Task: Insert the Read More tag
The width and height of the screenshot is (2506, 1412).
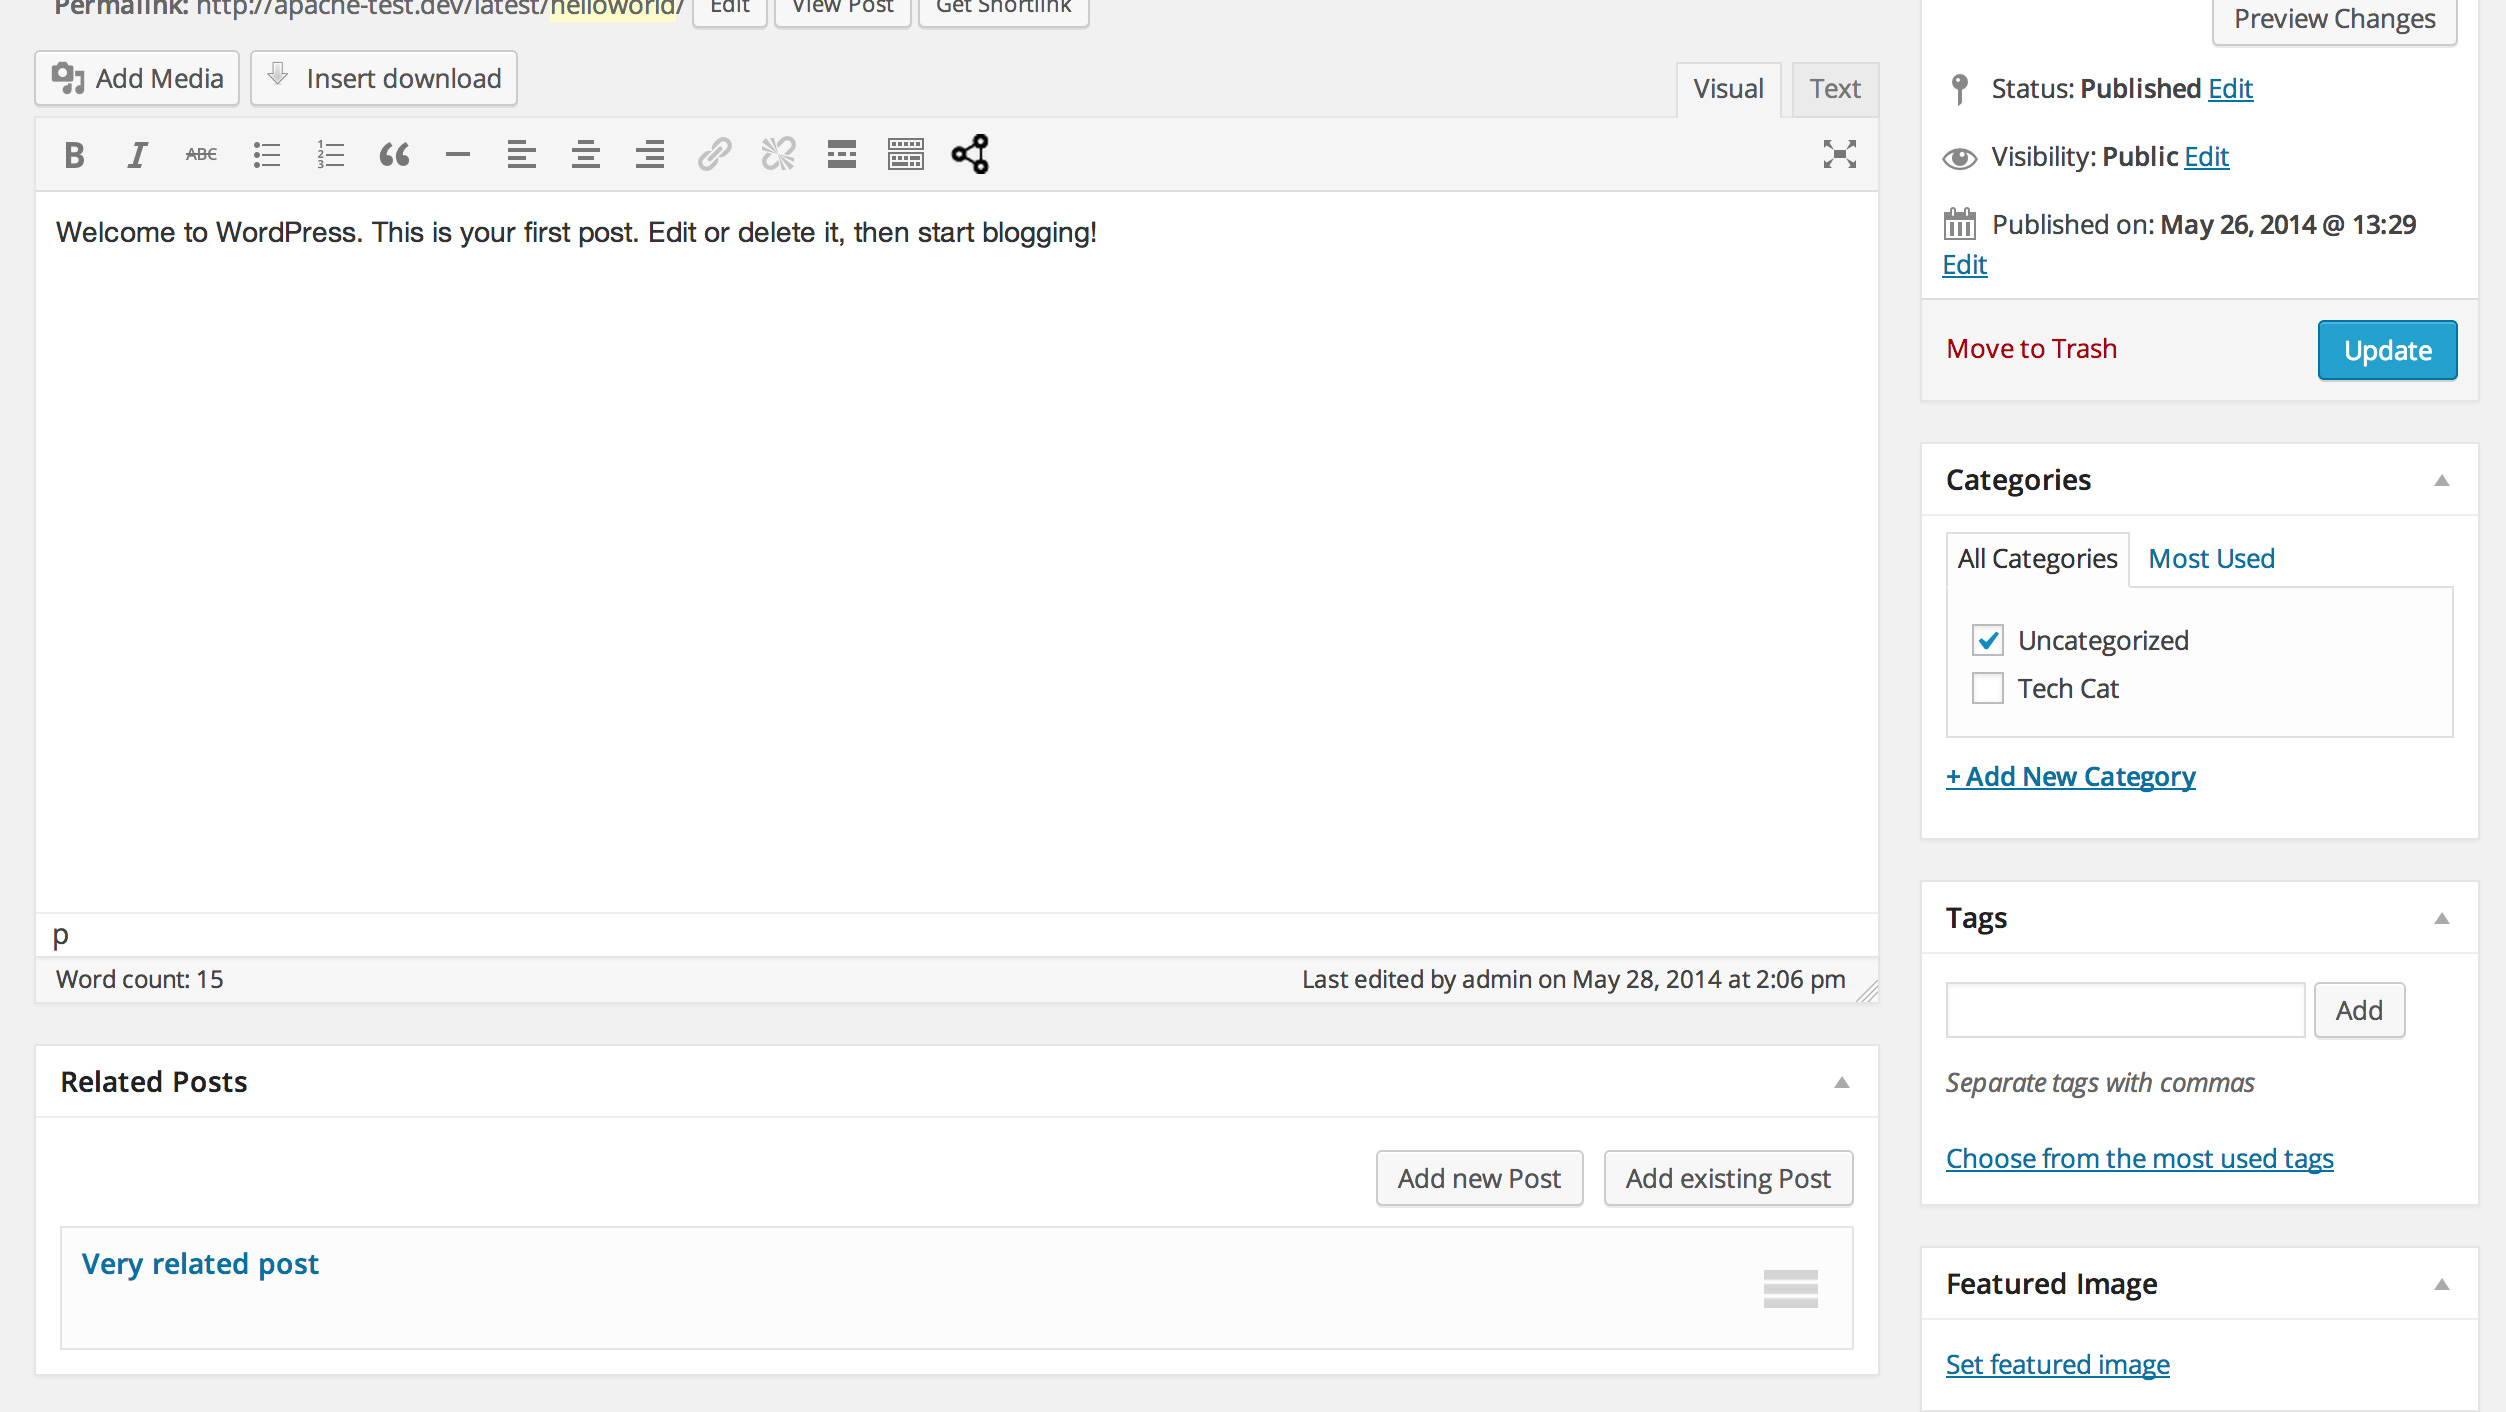Action: click(x=841, y=155)
